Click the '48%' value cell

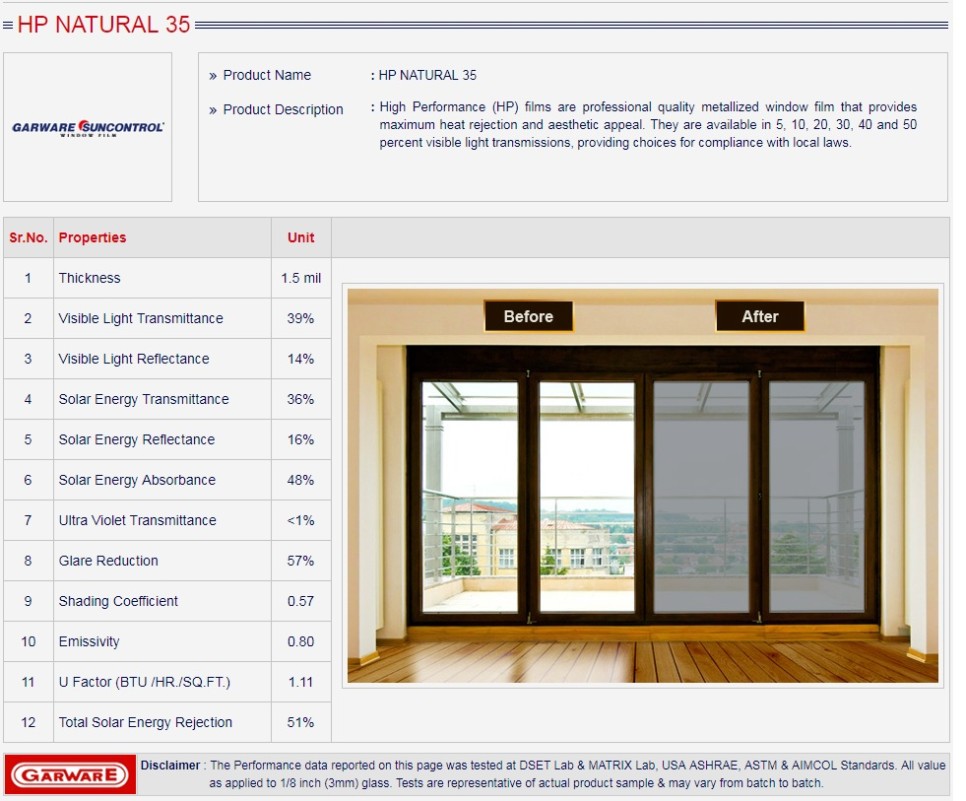pyautogui.click(x=301, y=480)
